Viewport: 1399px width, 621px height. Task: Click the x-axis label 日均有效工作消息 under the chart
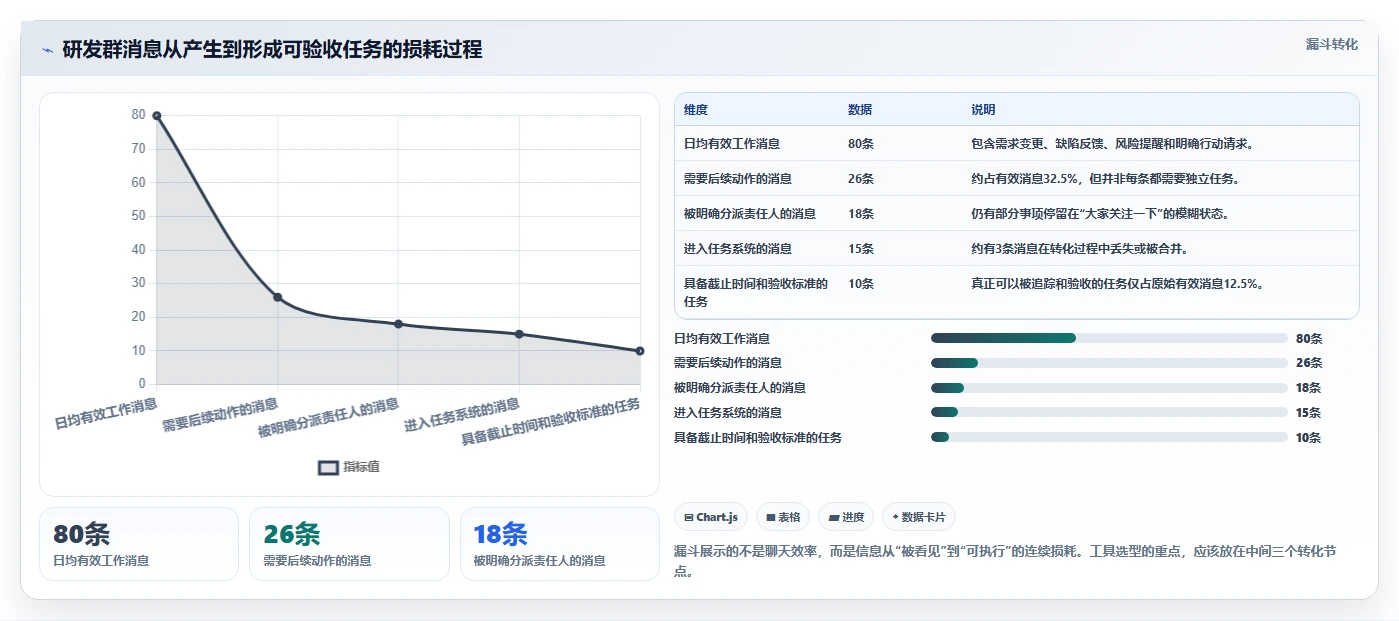pyautogui.click(x=106, y=413)
